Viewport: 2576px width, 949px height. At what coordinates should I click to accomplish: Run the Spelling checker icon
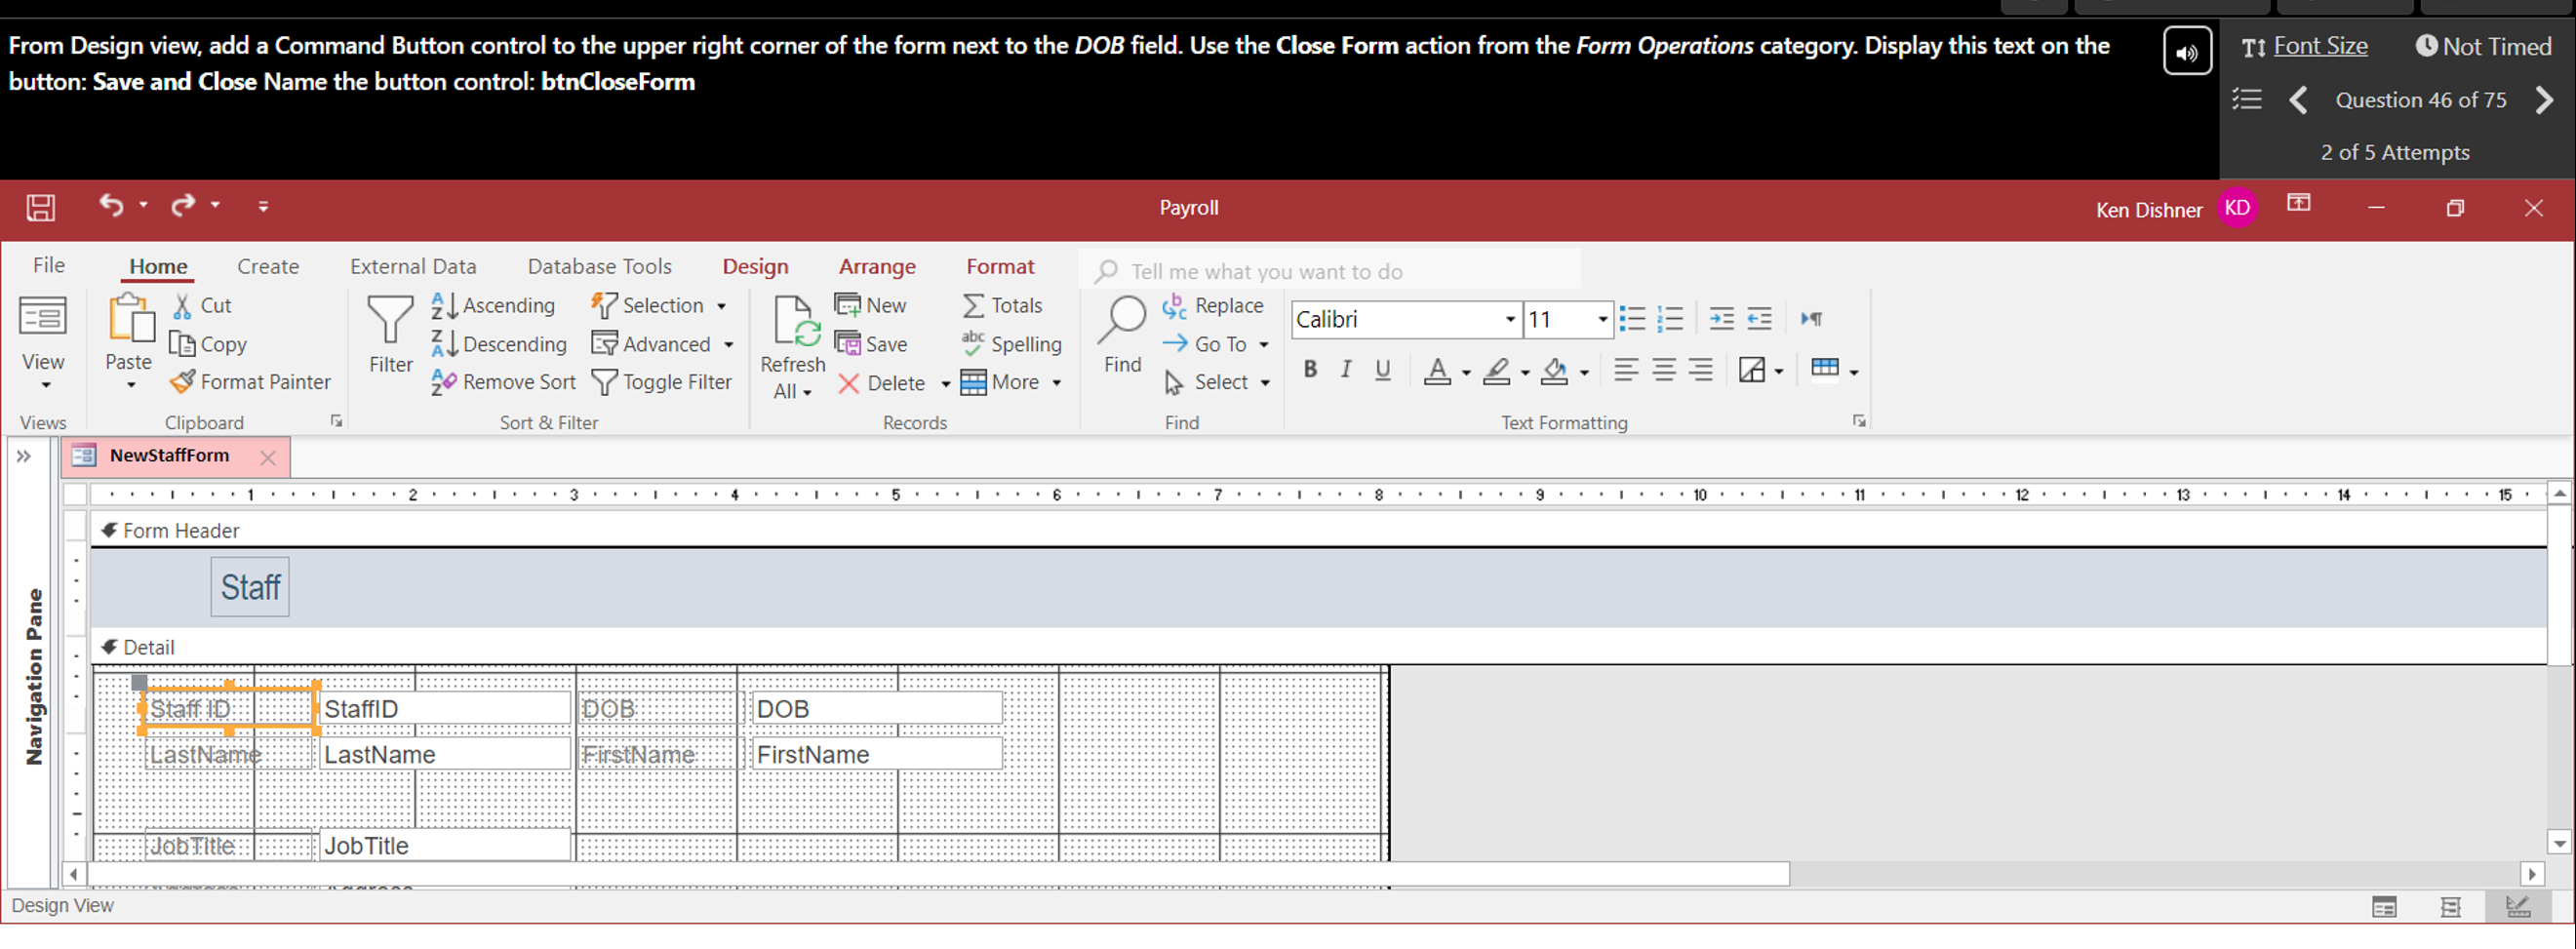pyautogui.click(x=972, y=343)
